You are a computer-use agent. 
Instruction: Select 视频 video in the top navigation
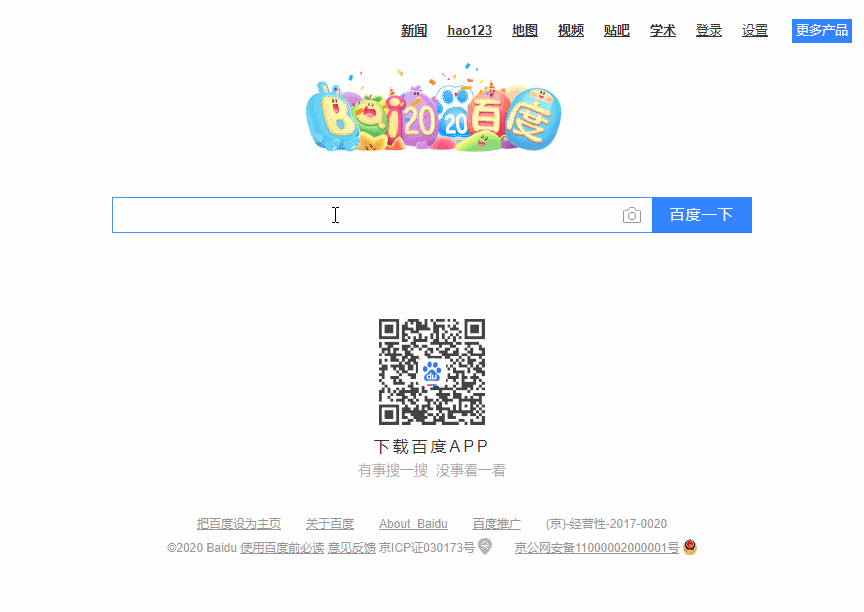(x=571, y=31)
